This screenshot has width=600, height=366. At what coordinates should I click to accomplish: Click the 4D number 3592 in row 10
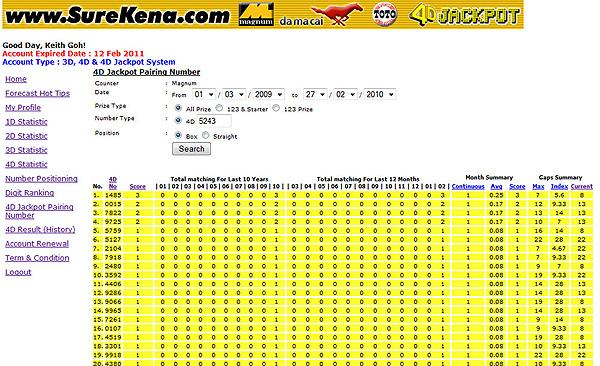[x=113, y=275]
